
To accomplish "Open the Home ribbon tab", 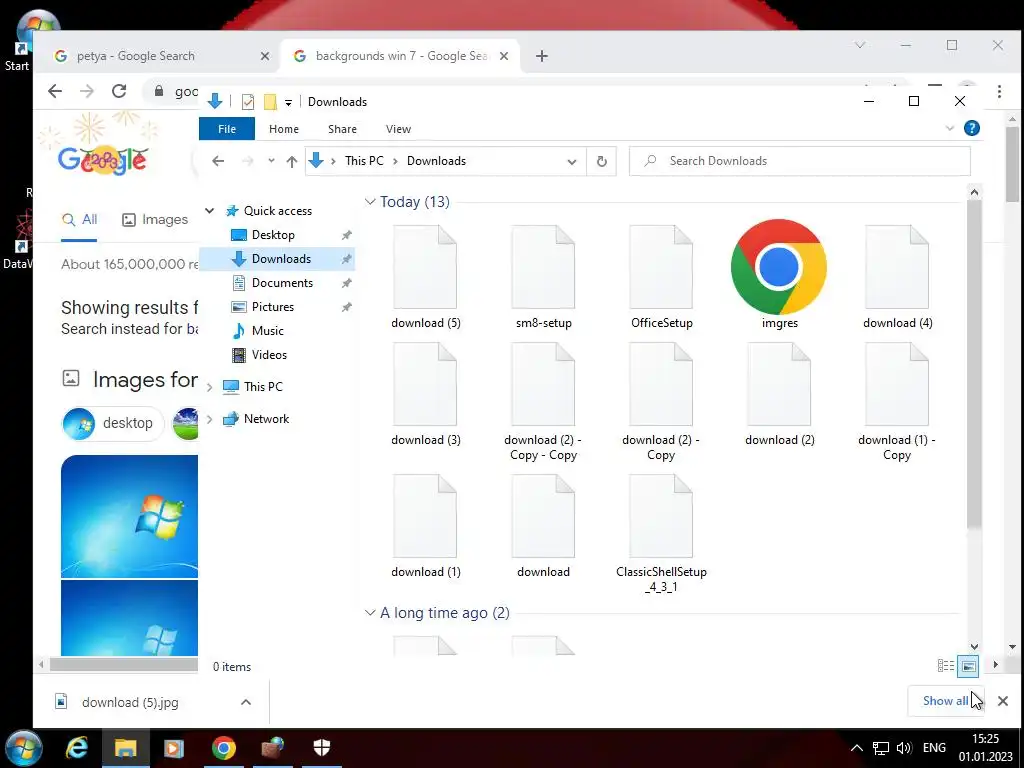I will pyautogui.click(x=283, y=129).
